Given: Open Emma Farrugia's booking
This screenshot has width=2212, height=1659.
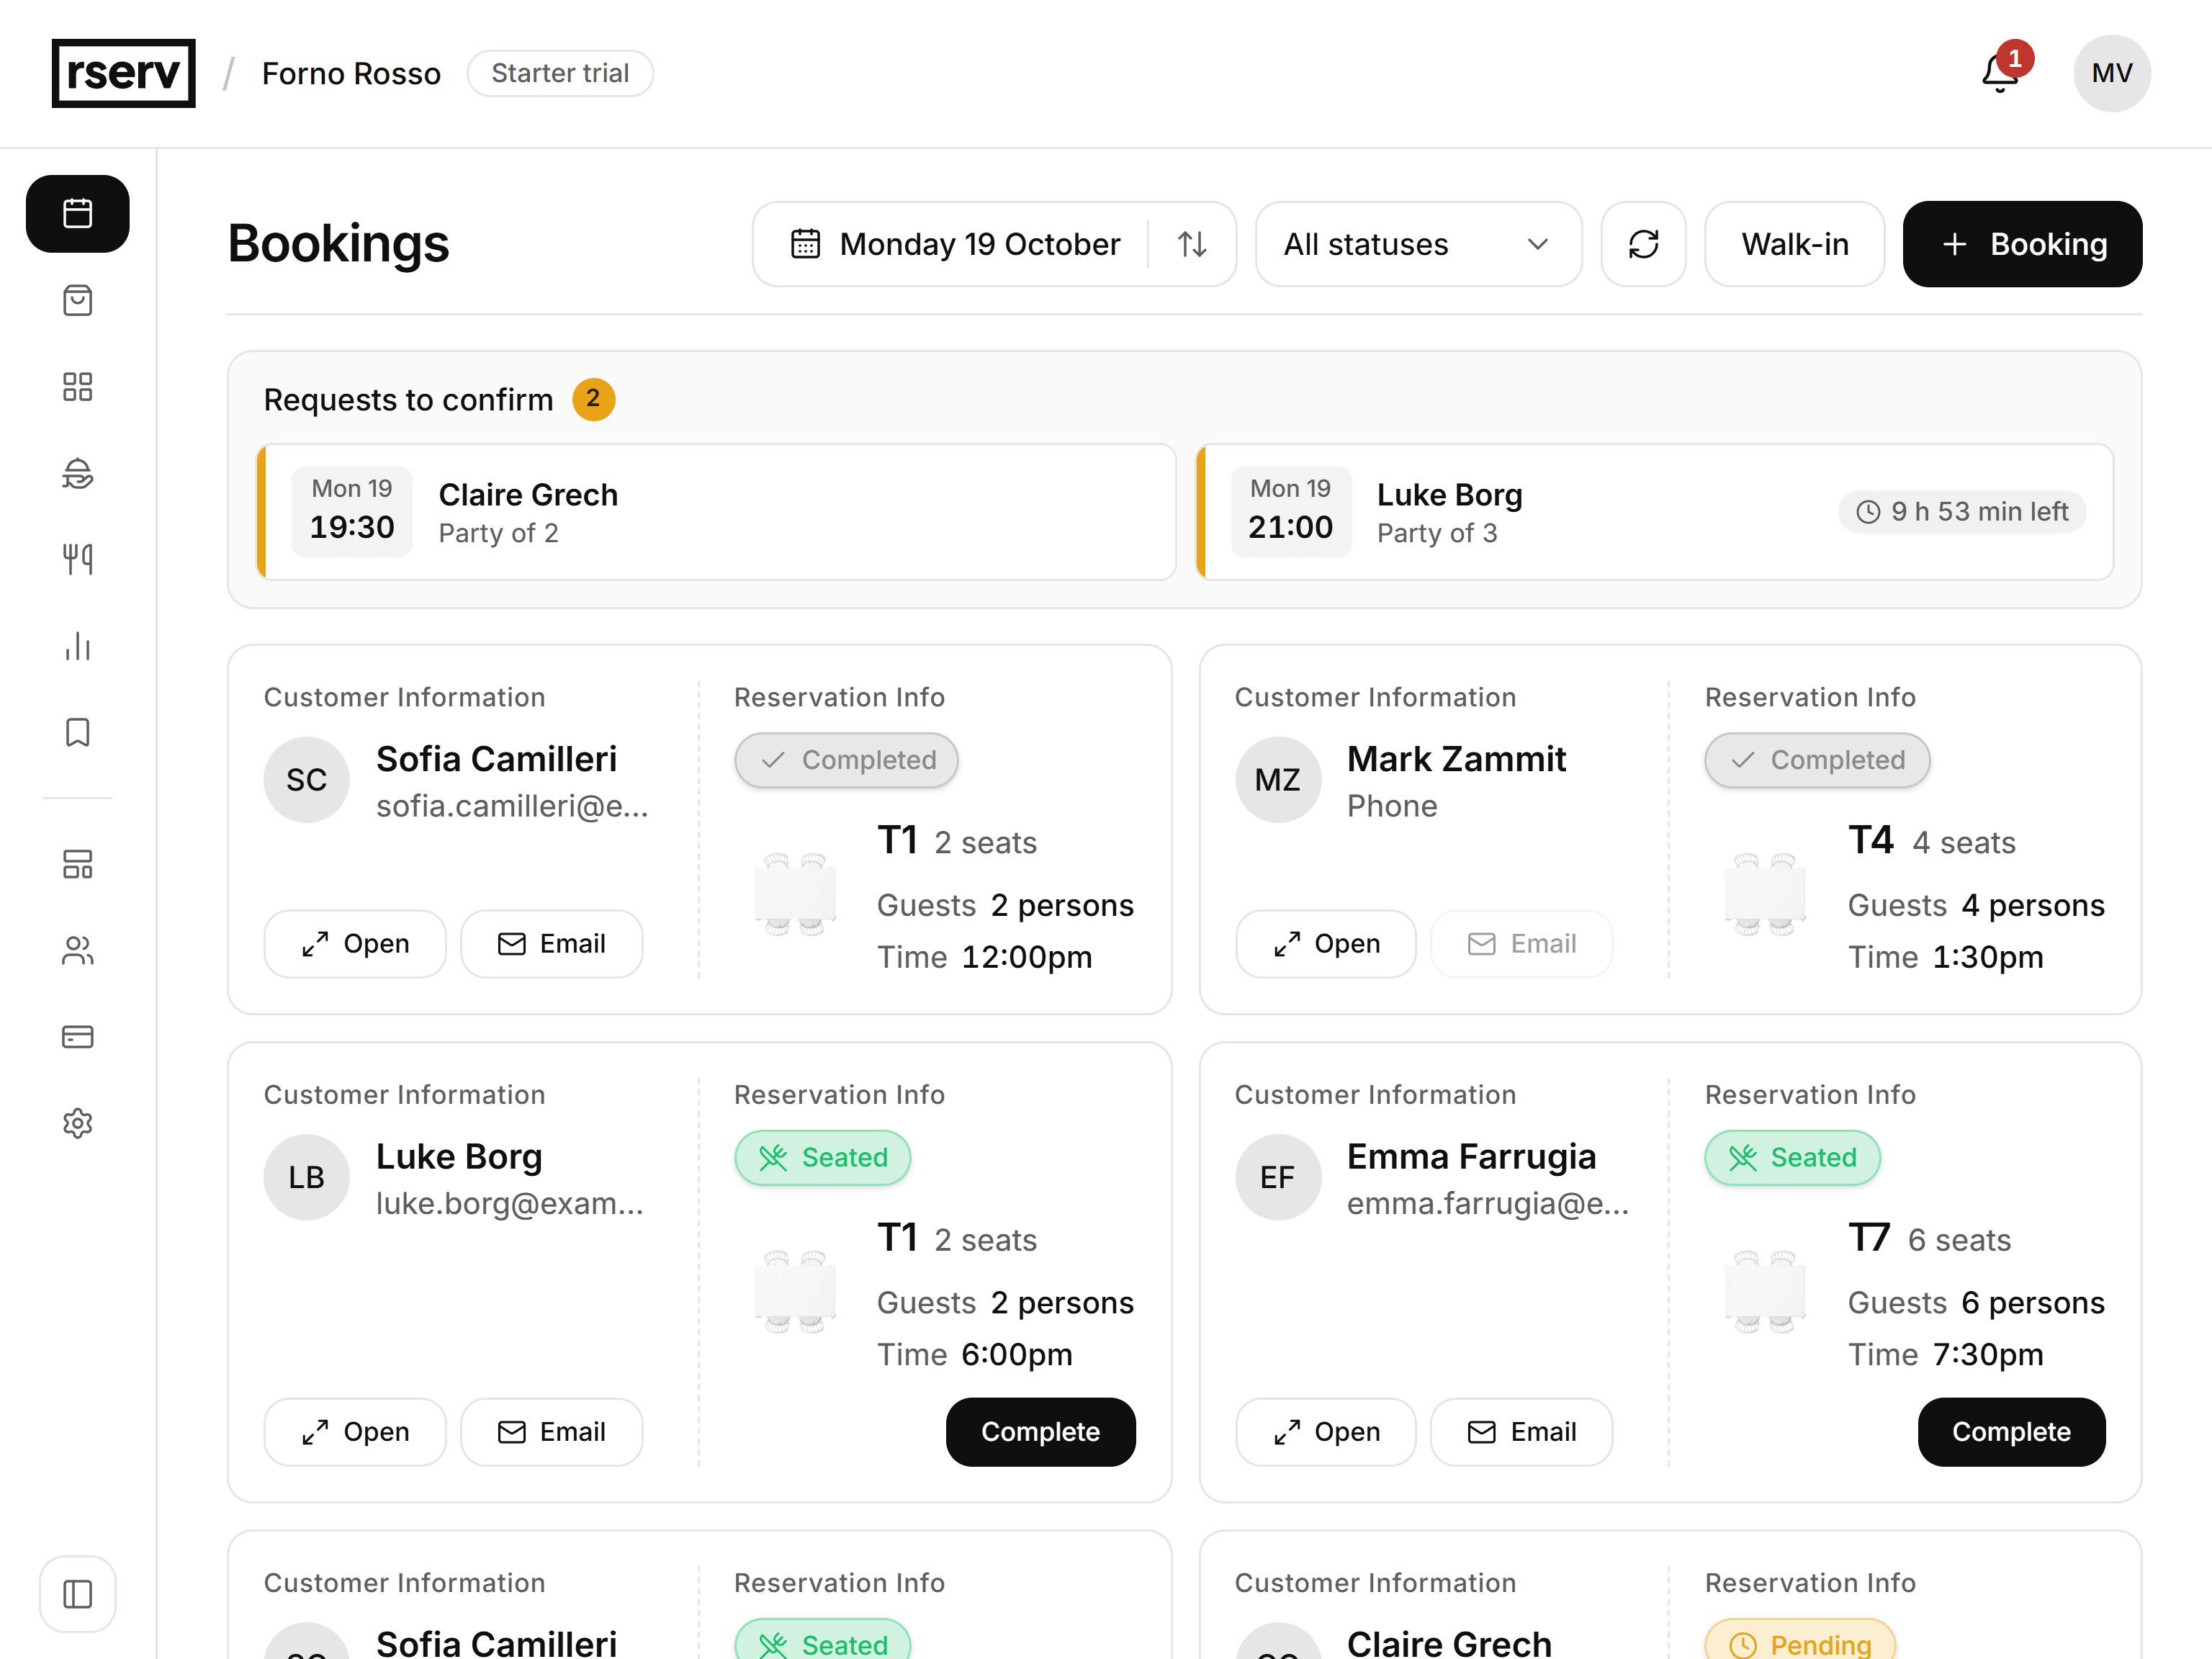Looking at the screenshot, I should pos(1326,1432).
